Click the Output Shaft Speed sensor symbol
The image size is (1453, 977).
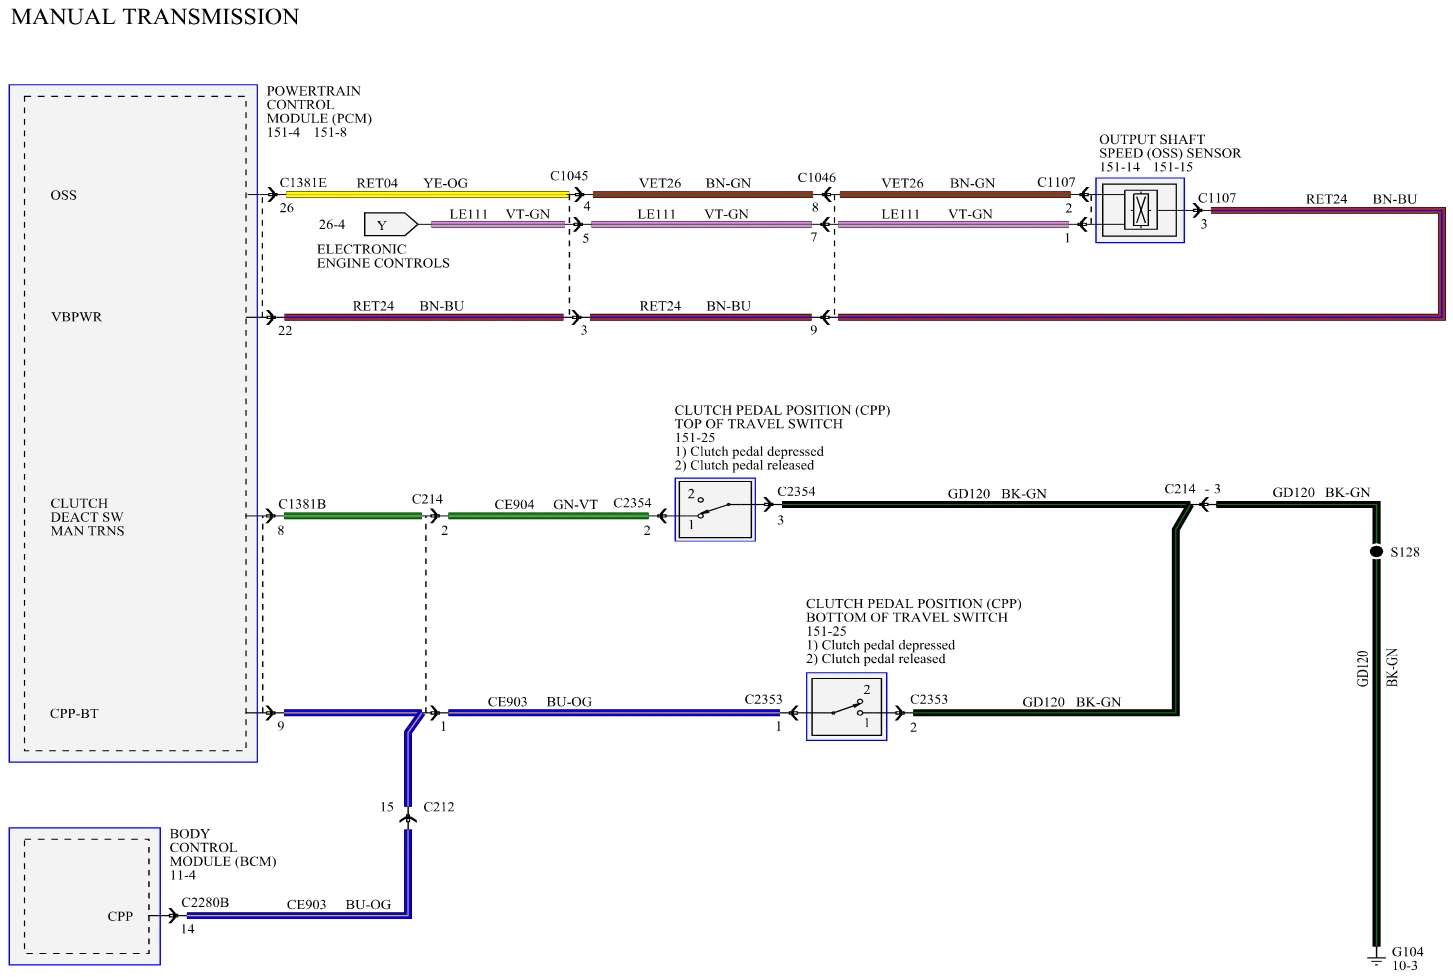coord(1140,211)
